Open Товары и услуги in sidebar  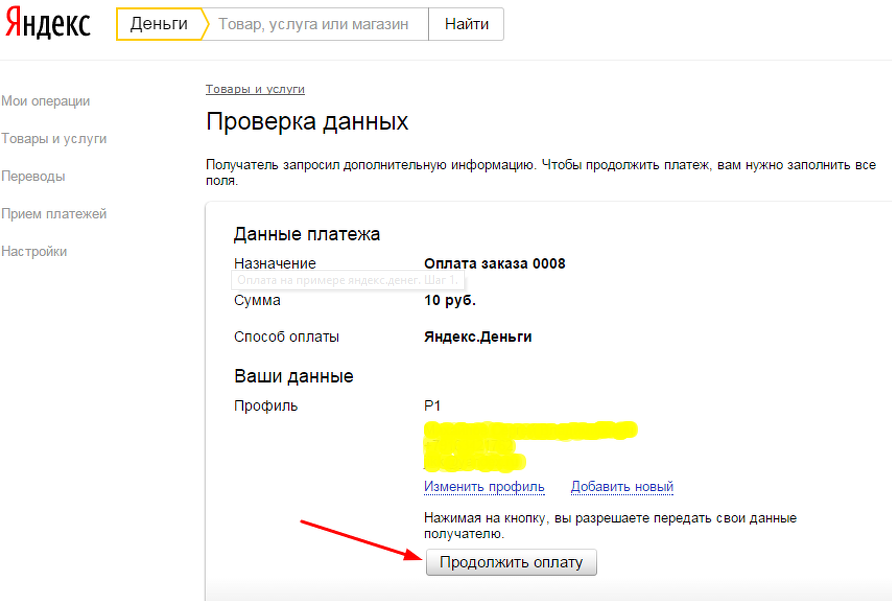[54, 139]
